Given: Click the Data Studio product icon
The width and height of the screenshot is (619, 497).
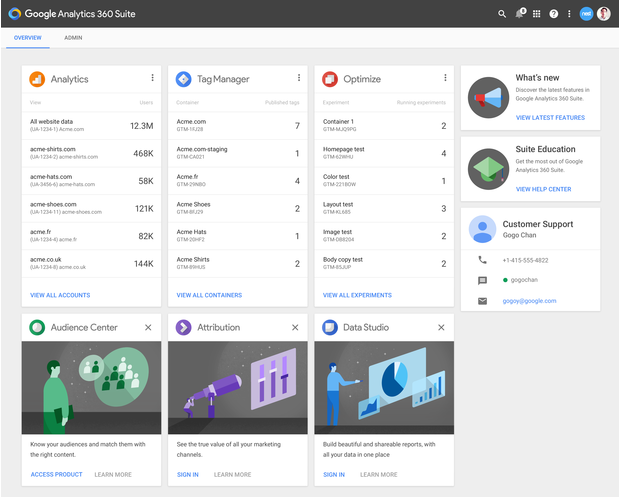Looking at the screenshot, I should pyautogui.click(x=330, y=327).
